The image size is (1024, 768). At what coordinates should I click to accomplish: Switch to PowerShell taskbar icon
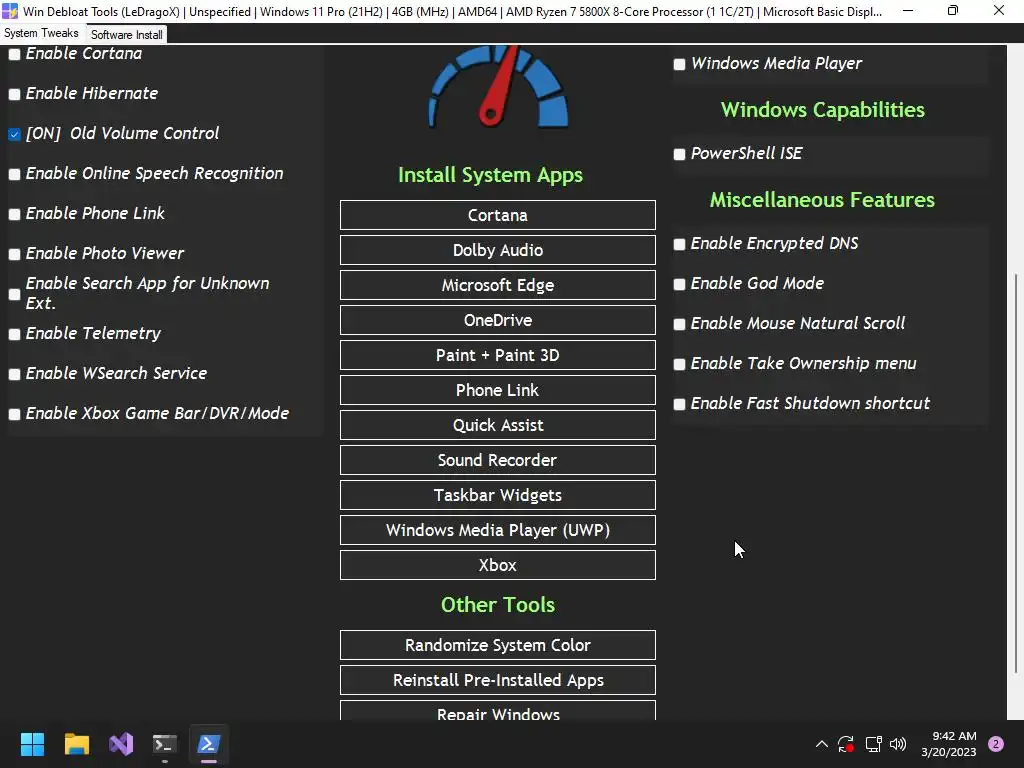point(209,744)
